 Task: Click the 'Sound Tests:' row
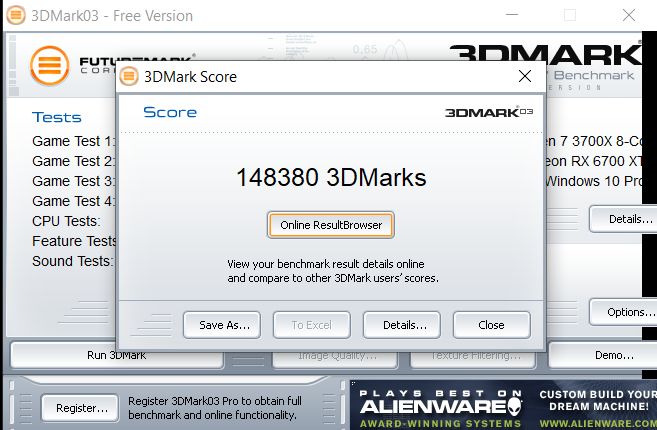pyautogui.click(x=73, y=261)
